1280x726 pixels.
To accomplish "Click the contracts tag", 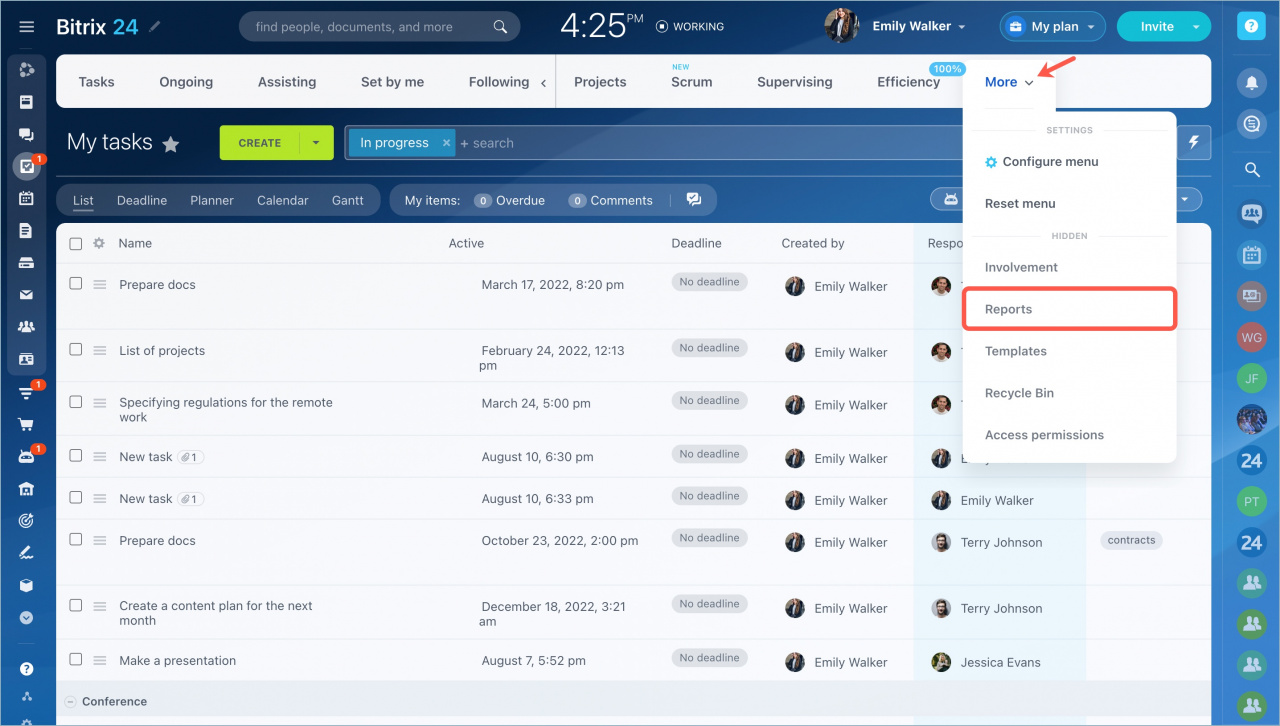I will tap(1131, 540).
